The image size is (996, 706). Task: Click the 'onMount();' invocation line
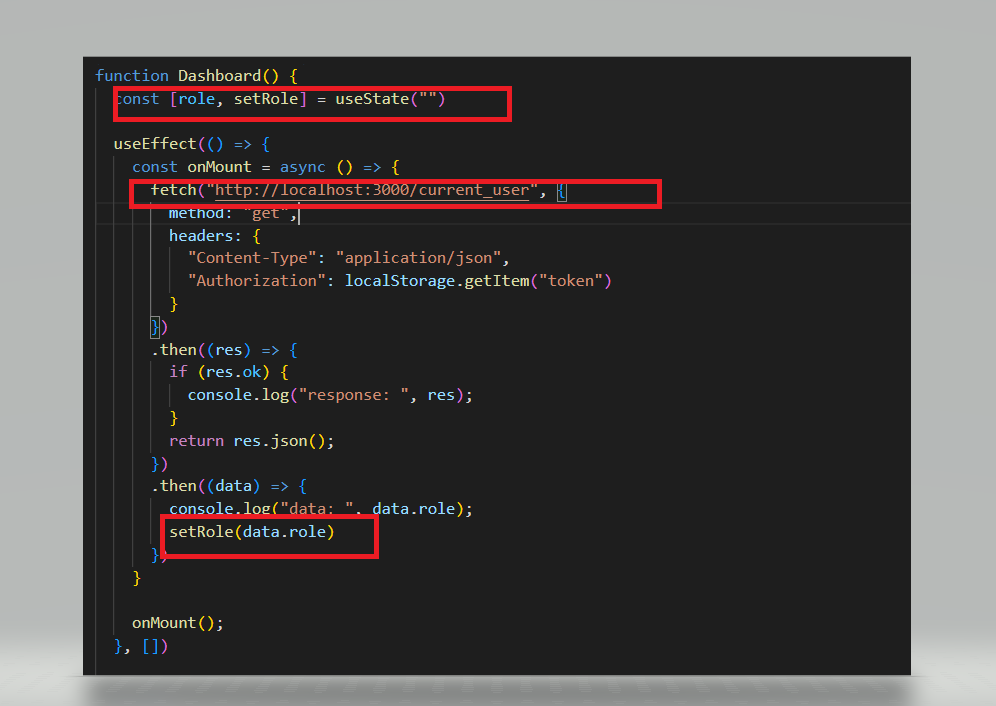pos(178,623)
